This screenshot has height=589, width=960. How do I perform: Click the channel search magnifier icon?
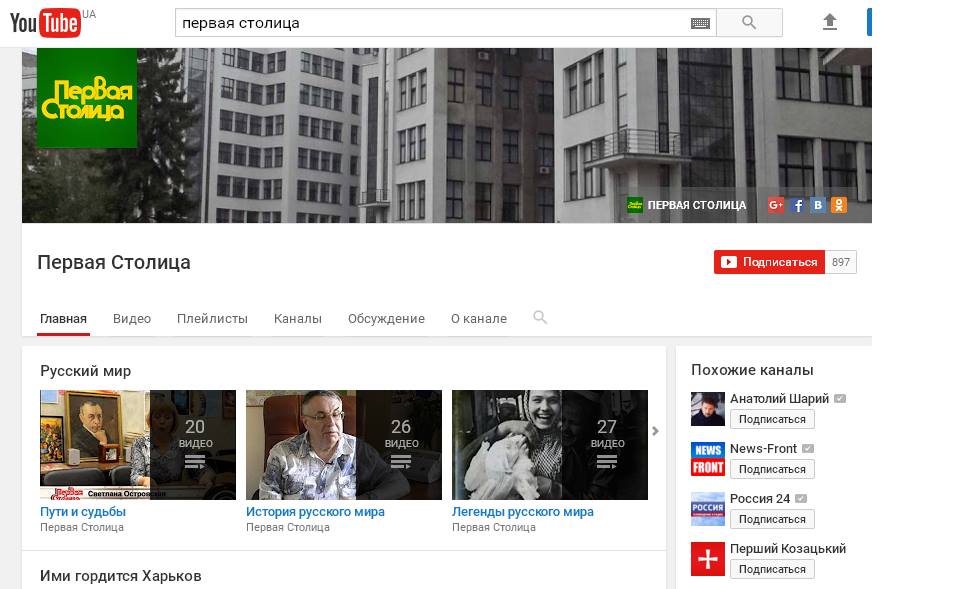pos(540,318)
